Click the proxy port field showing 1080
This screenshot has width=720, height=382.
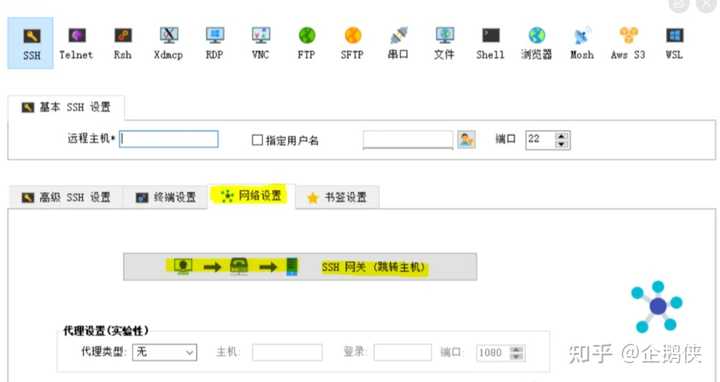coord(493,353)
